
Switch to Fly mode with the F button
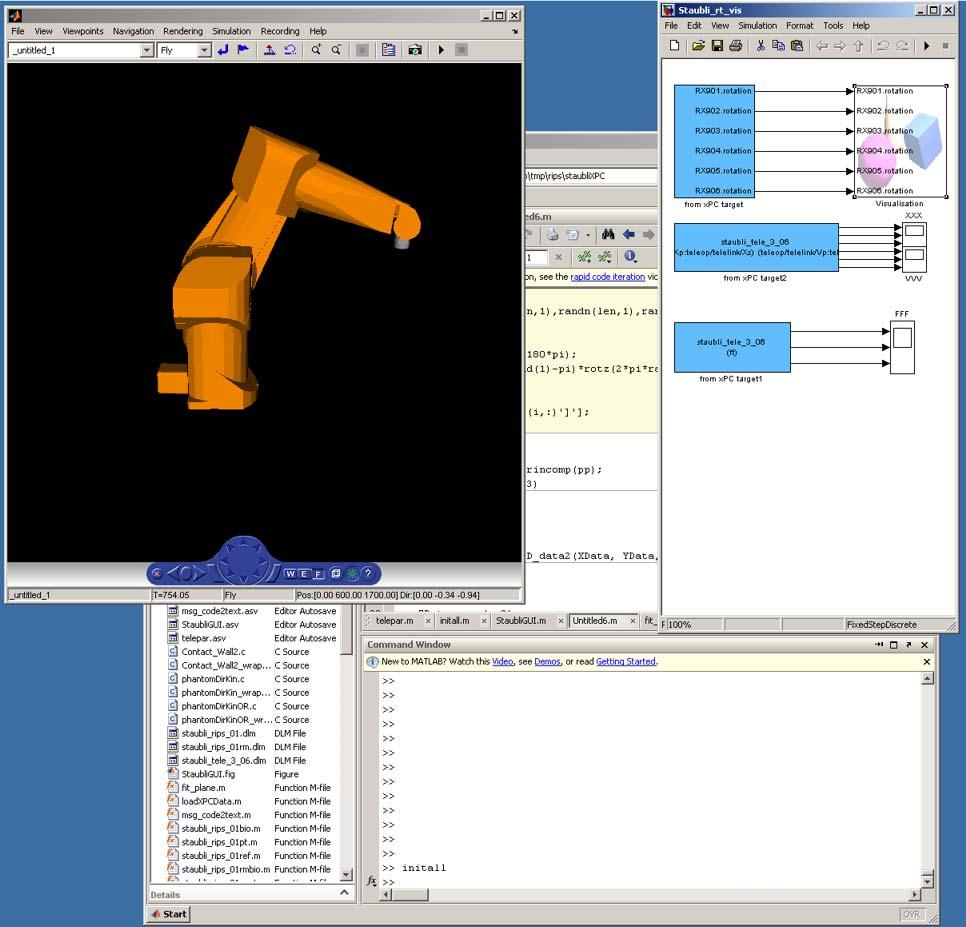pos(318,574)
